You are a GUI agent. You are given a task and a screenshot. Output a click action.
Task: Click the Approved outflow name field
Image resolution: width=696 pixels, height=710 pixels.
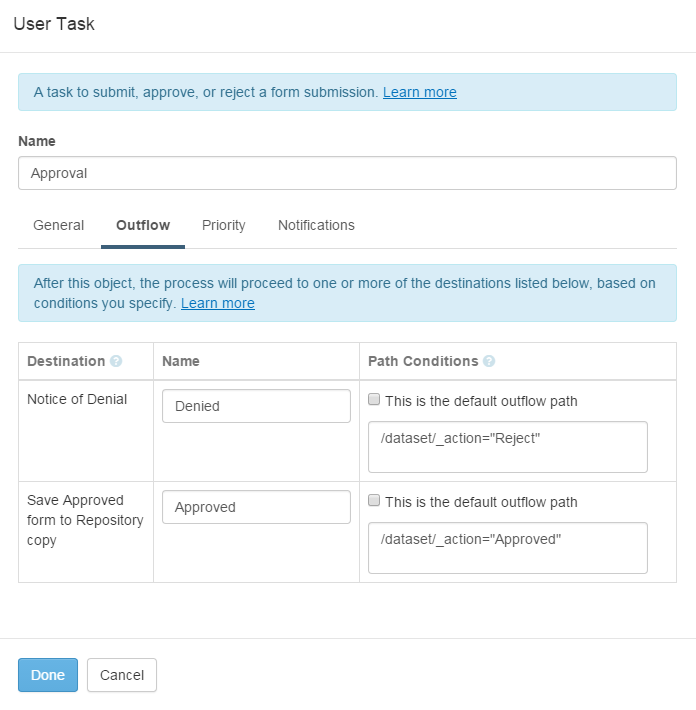coord(256,507)
